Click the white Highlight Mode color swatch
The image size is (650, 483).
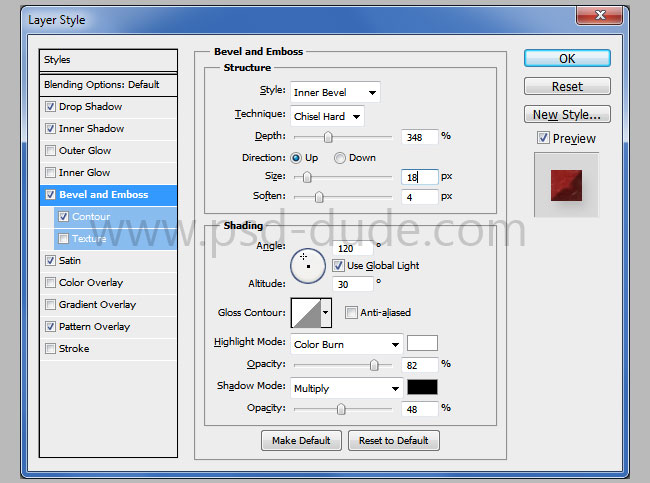click(x=422, y=343)
